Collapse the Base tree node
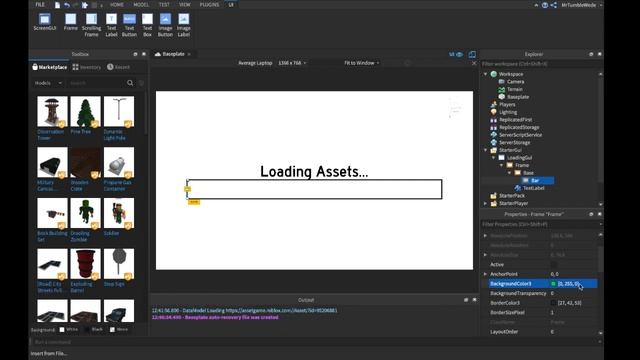Screen dimensions: 640x360 tap(509, 173)
